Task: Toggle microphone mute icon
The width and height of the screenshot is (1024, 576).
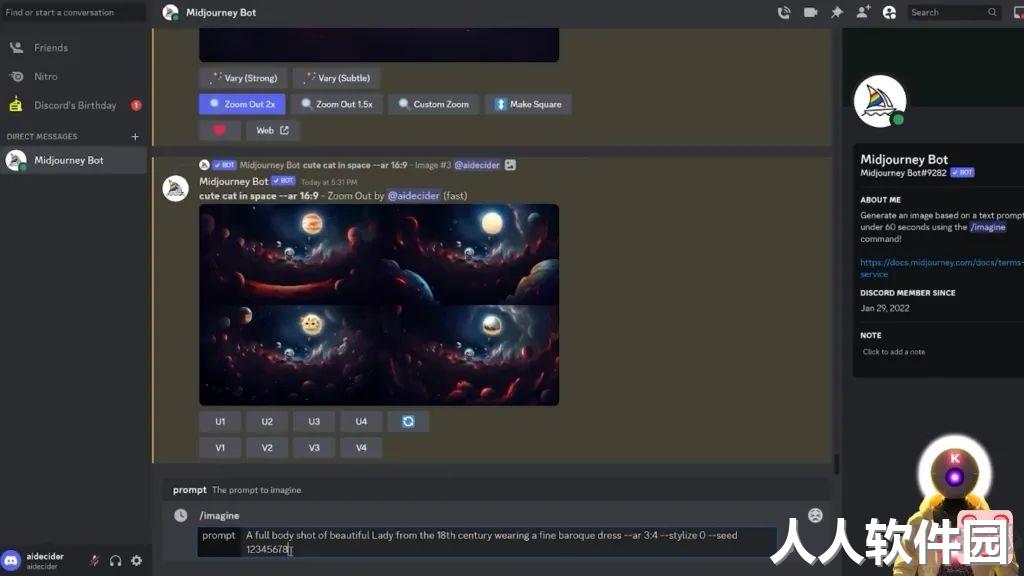Action: tap(95, 560)
